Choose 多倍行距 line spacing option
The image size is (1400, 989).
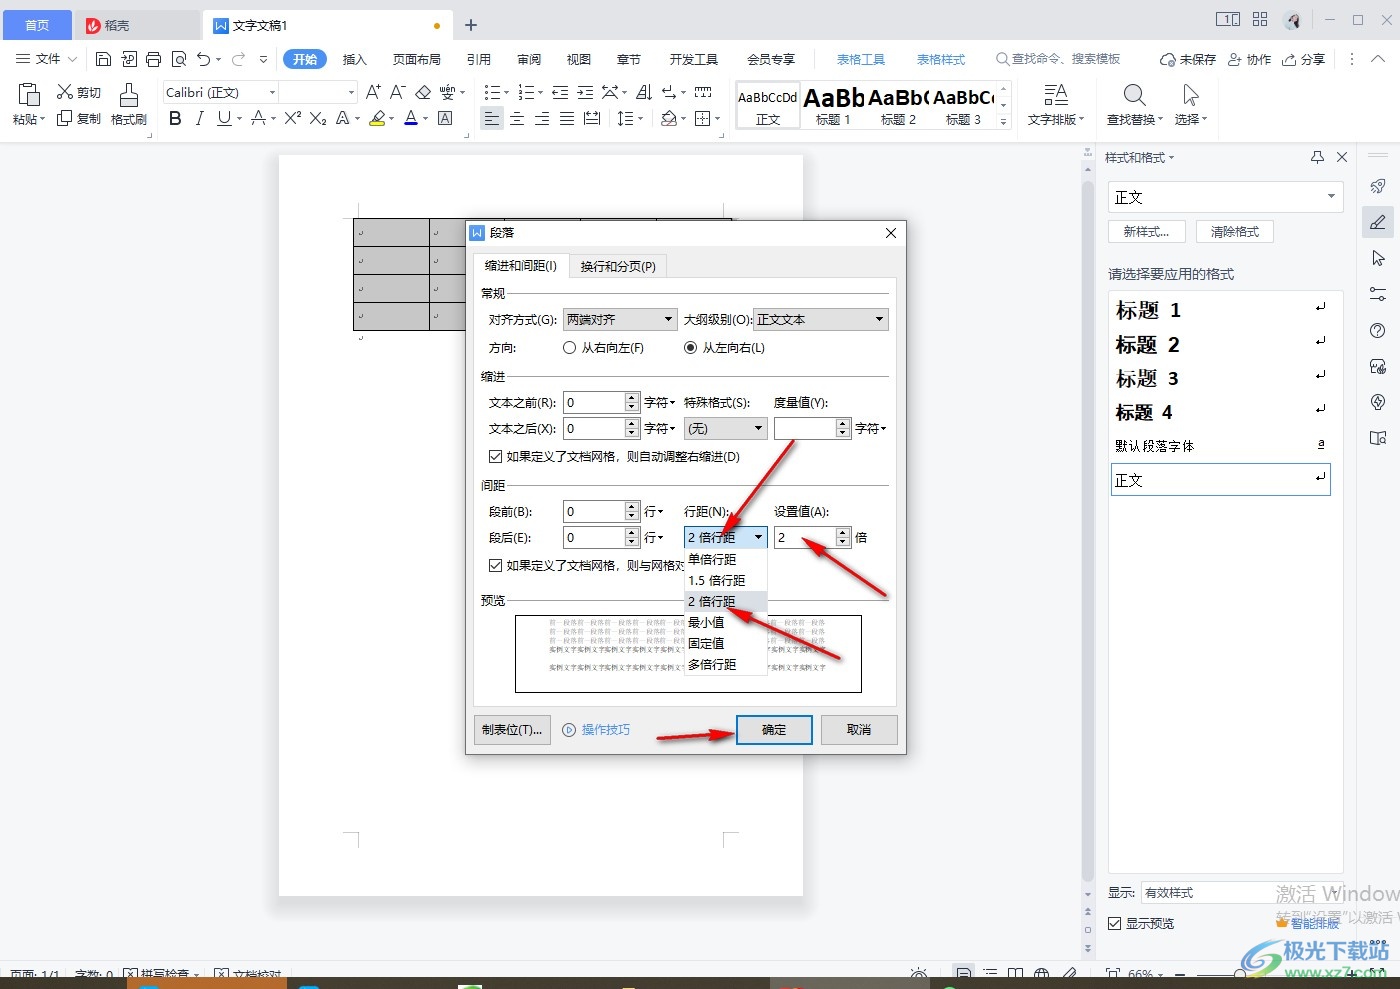point(725,664)
